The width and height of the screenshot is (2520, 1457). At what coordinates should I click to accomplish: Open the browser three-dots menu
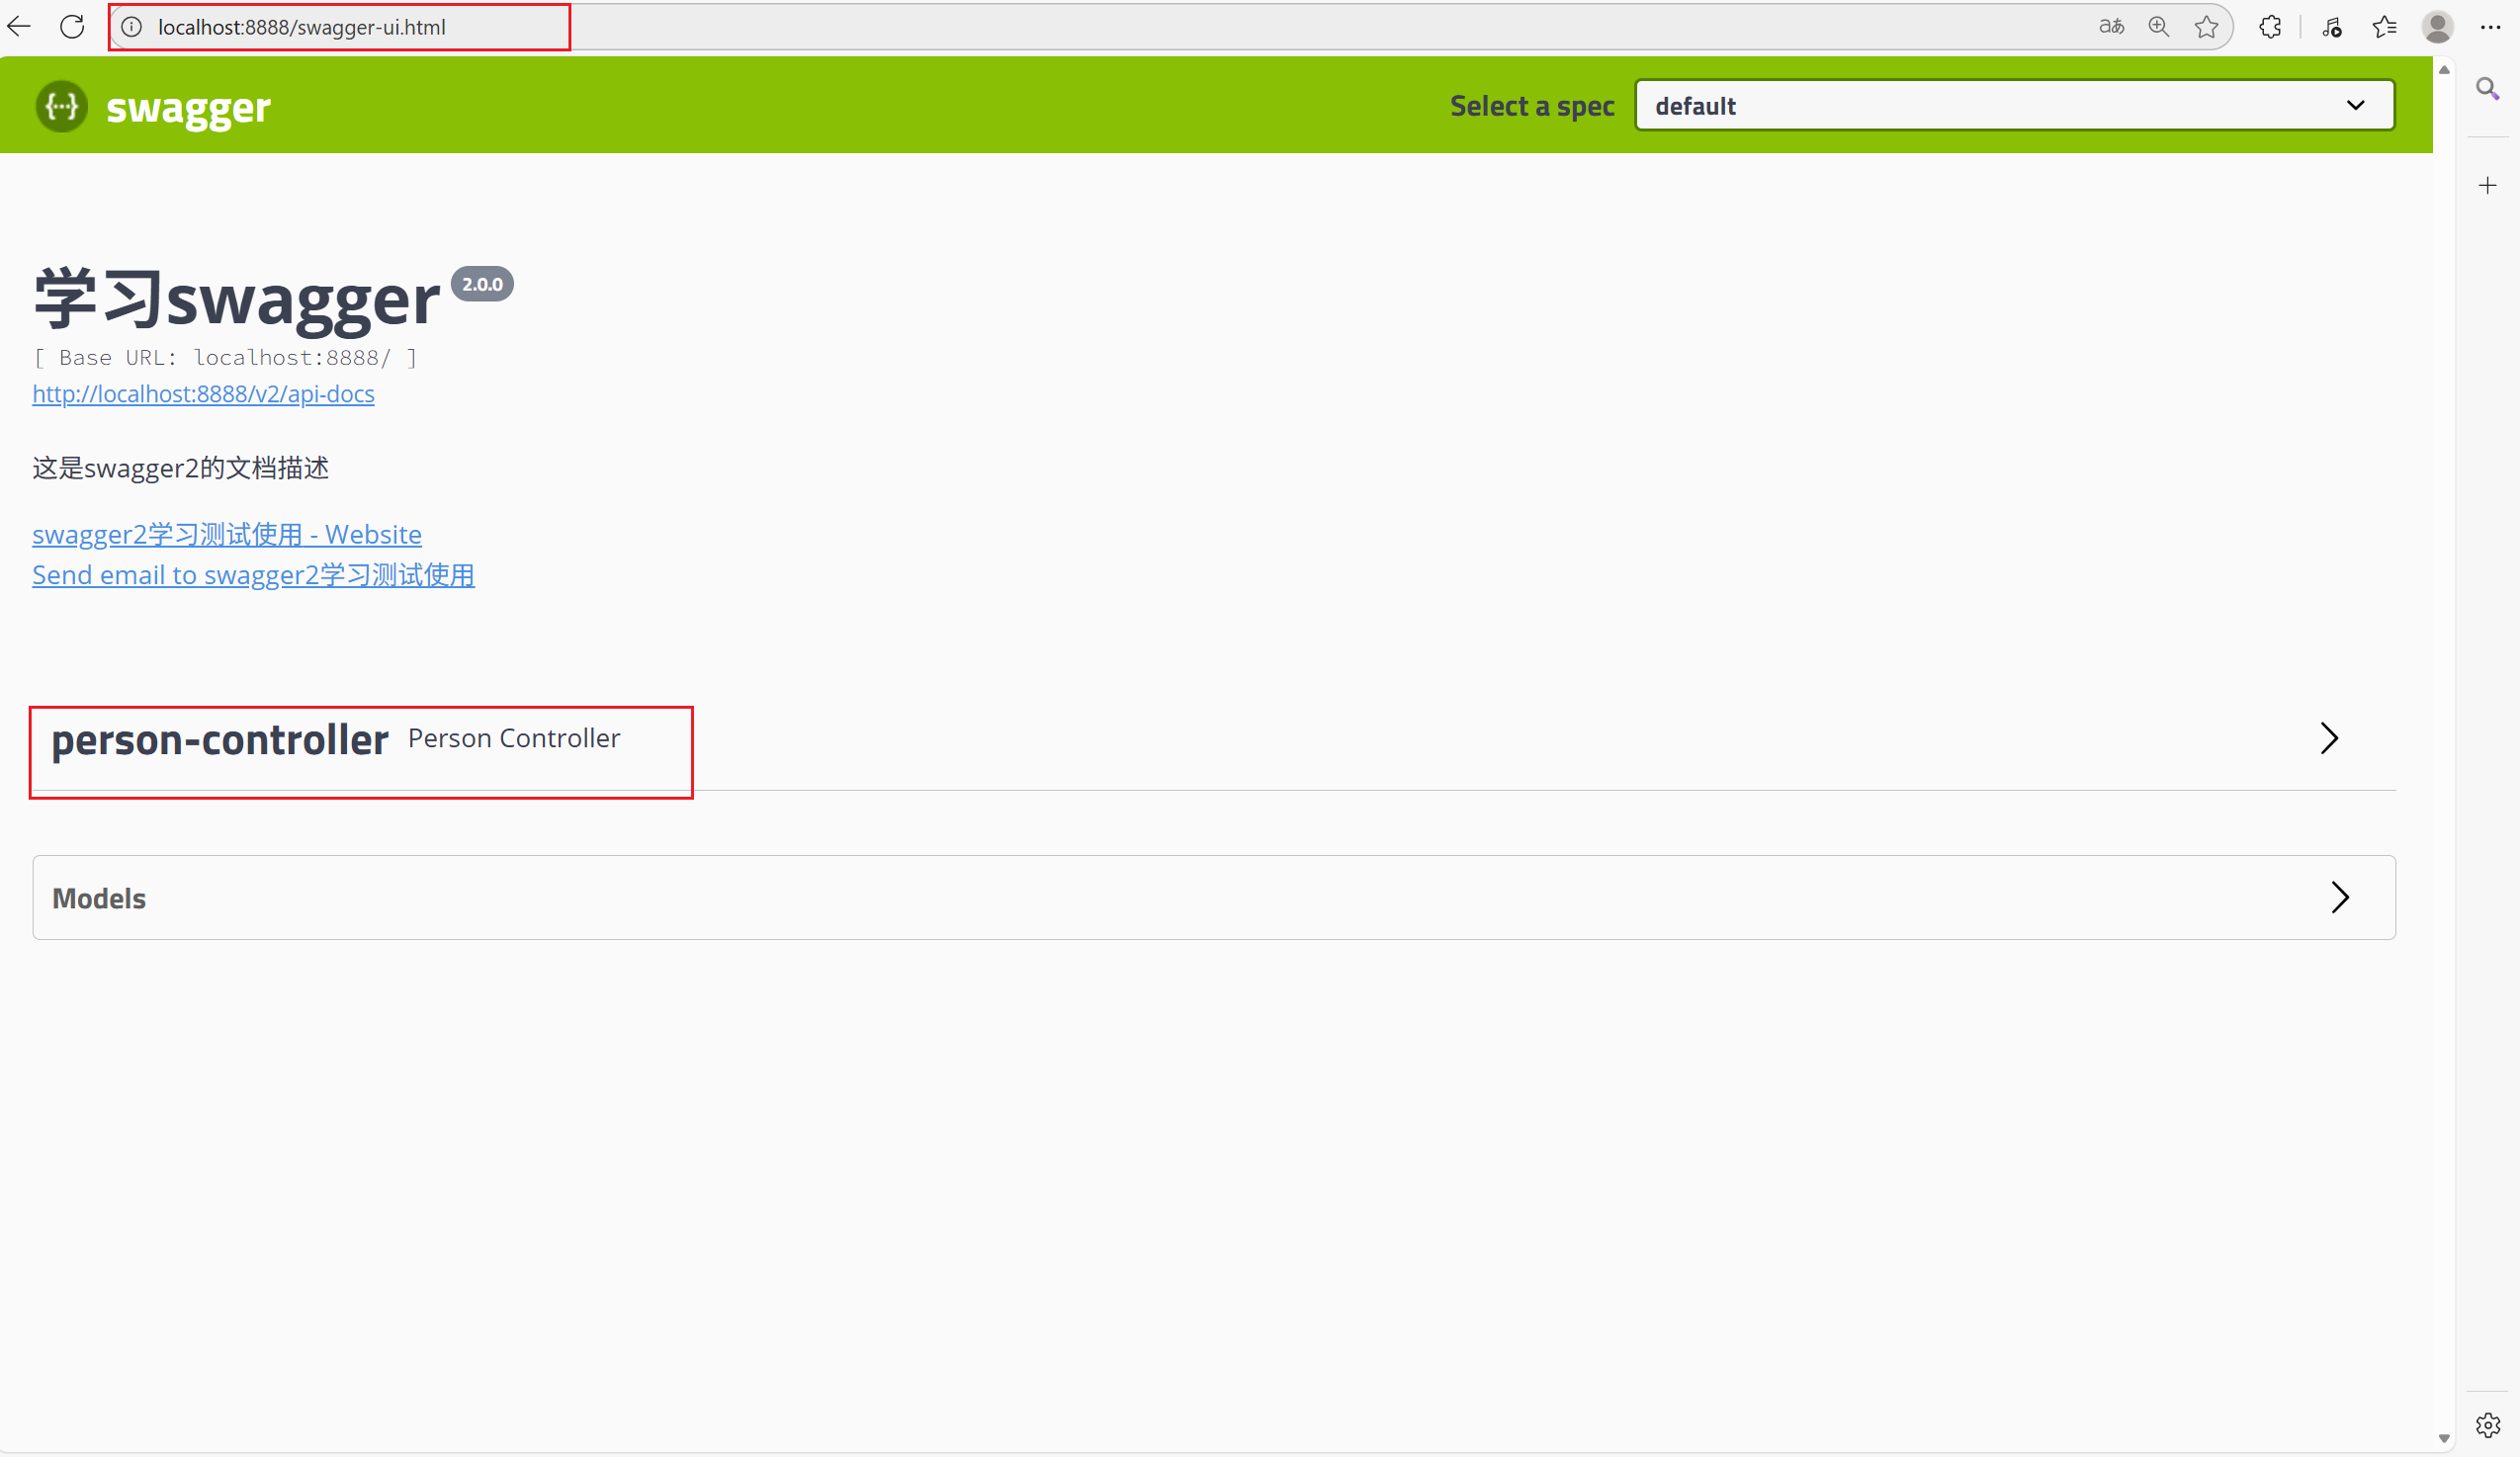pyautogui.click(x=2491, y=27)
